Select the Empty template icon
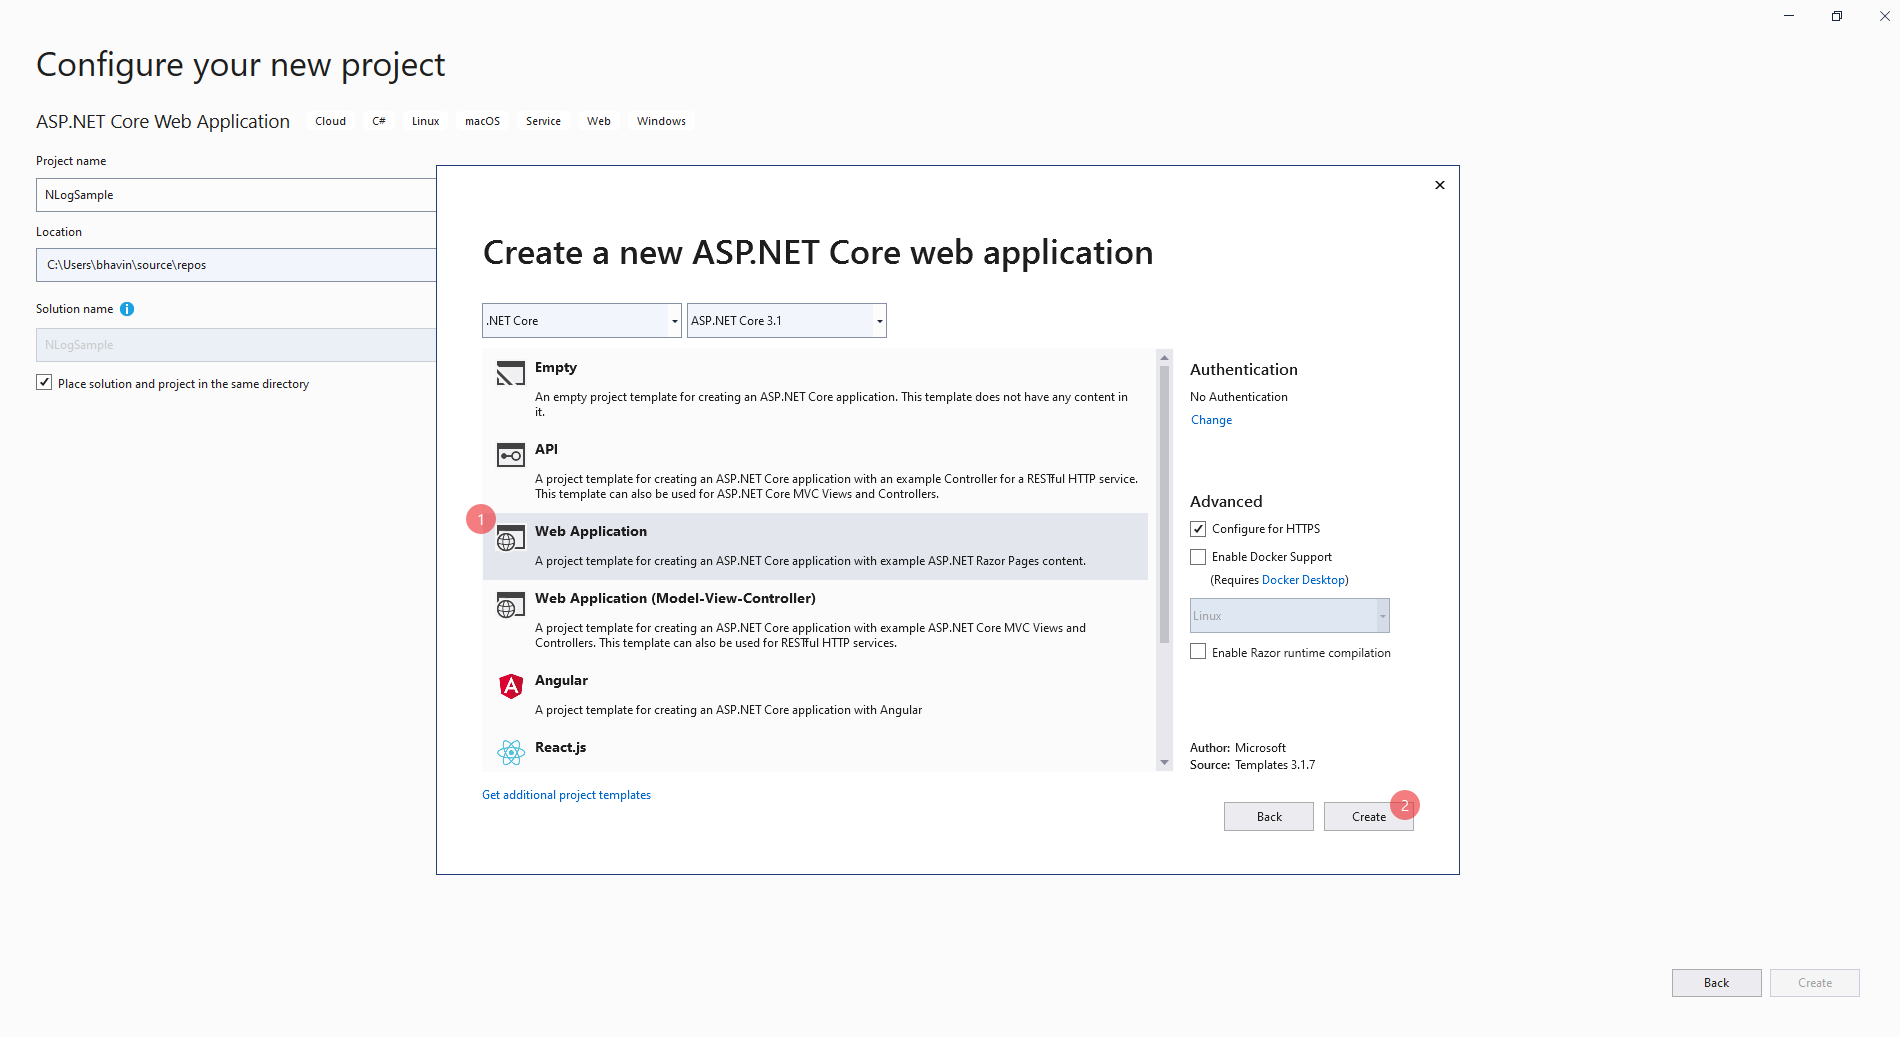Image resolution: width=1900 pixels, height=1037 pixels. point(510,373)
